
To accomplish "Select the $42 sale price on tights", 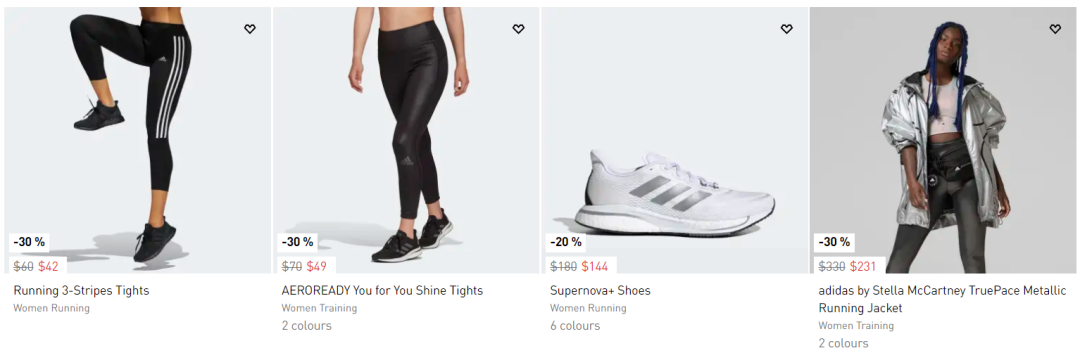I will pyautogui.click(x=48, y=266).
